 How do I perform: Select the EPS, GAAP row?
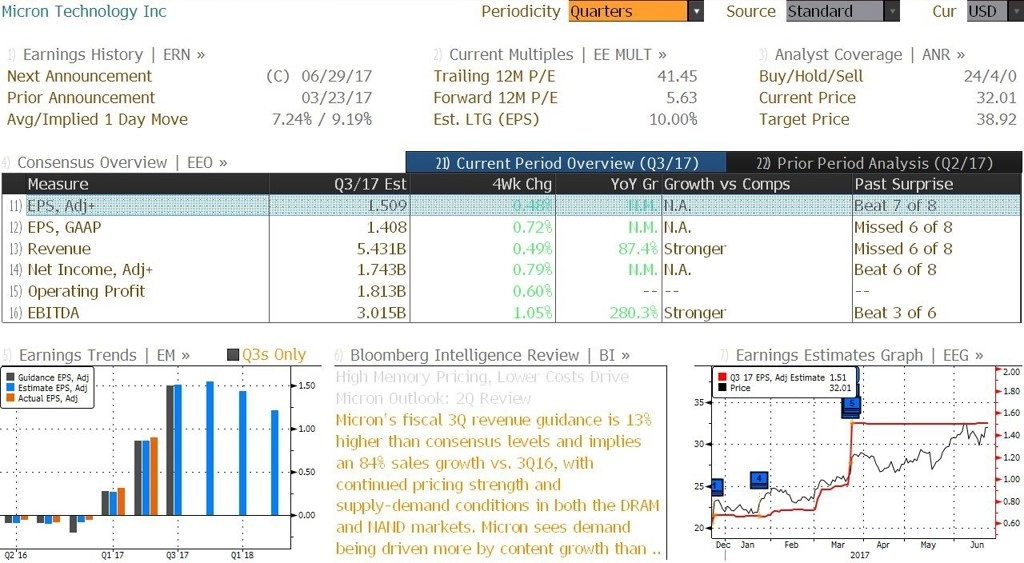511,227
